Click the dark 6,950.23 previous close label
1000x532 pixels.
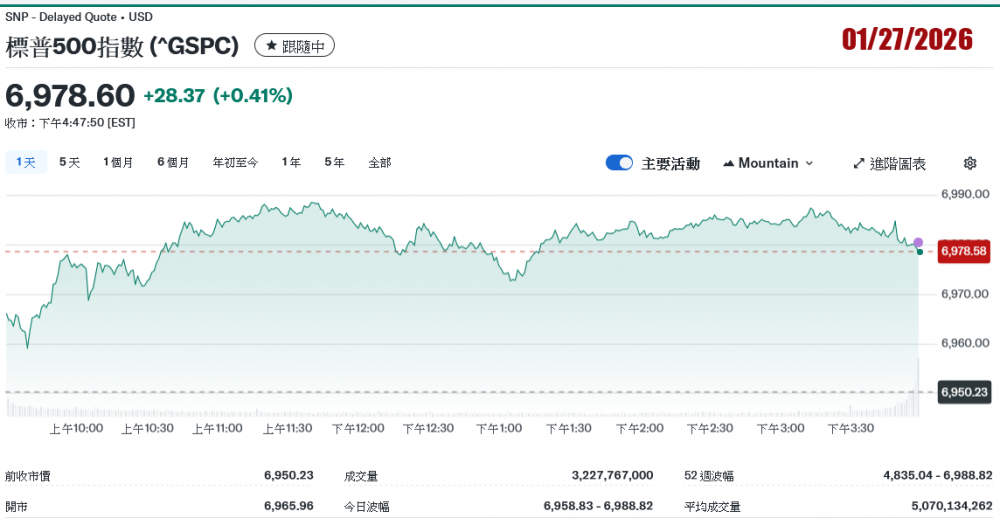pyautogui.click(x=963, y=392)
